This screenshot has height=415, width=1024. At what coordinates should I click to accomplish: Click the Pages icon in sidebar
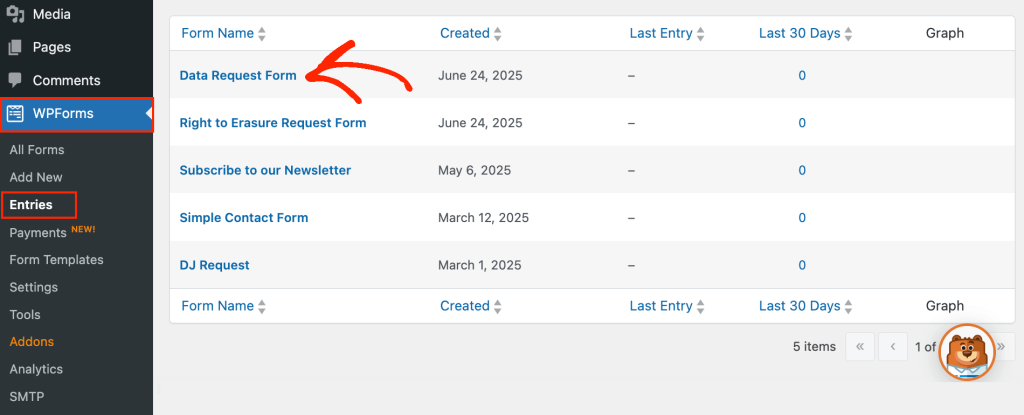(15, 47)
